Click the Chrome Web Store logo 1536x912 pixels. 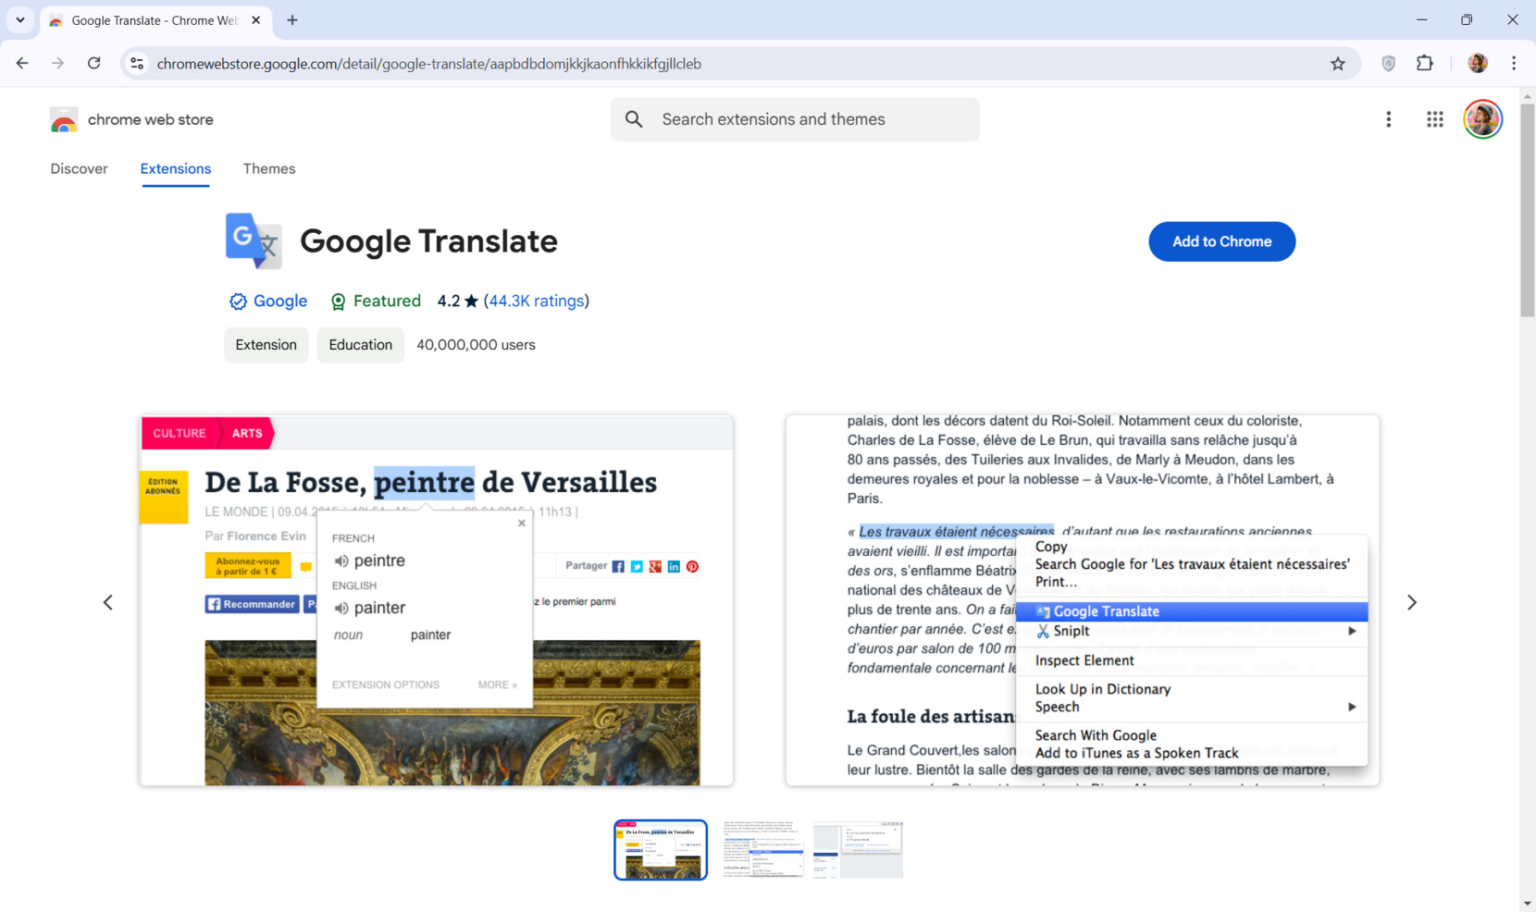[x=63, y=119]
